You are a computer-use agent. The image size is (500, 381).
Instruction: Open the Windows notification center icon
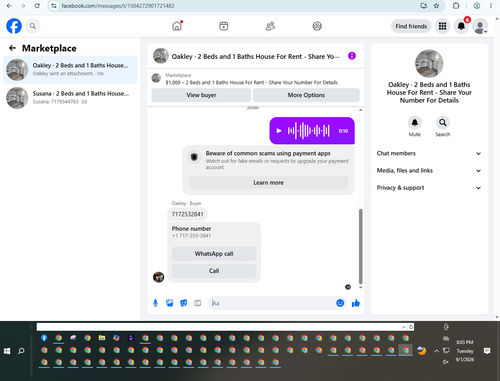[487, 351]
